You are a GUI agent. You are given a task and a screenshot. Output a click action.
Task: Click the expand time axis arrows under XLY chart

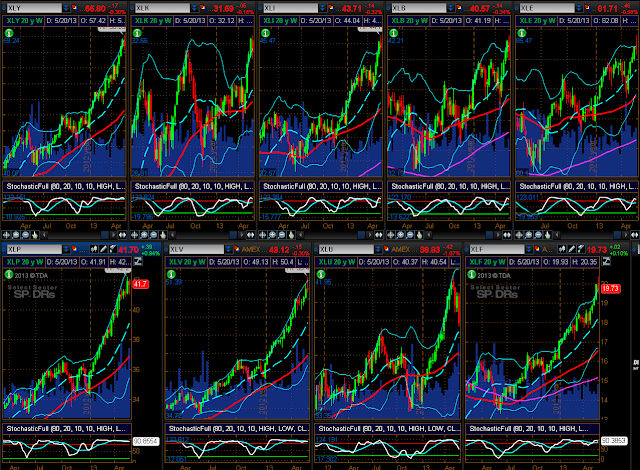coord(122,235)
